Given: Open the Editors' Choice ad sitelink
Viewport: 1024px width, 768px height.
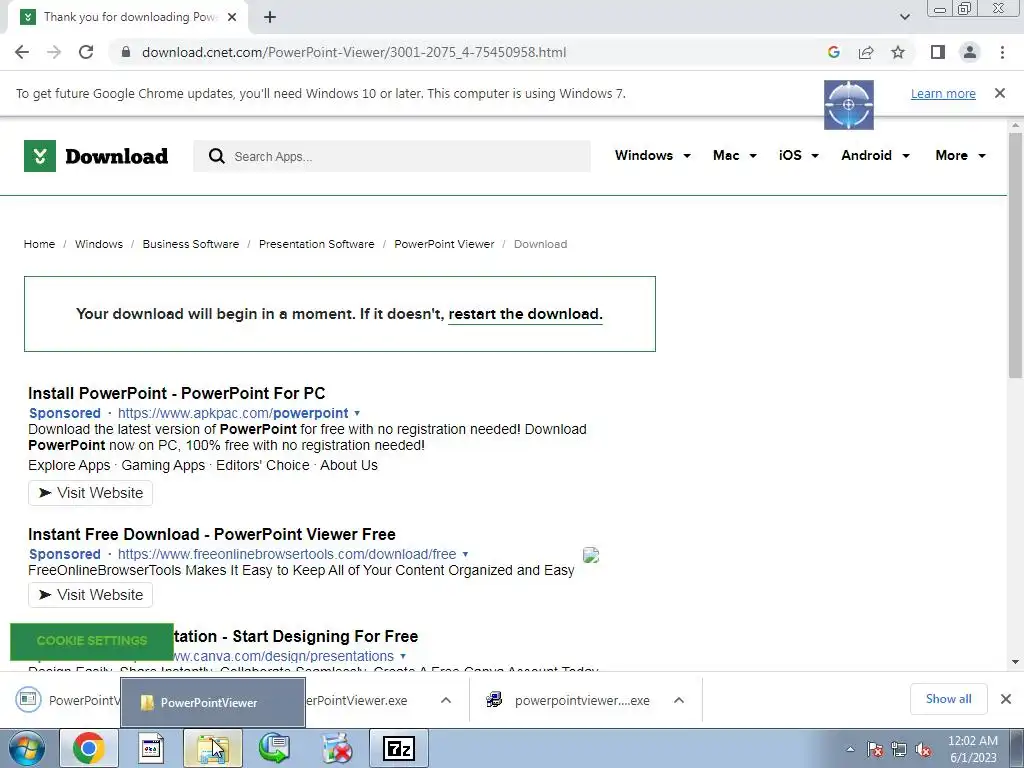Looking at the screenshot, I should pyautogui.click(x=263, y=465).
